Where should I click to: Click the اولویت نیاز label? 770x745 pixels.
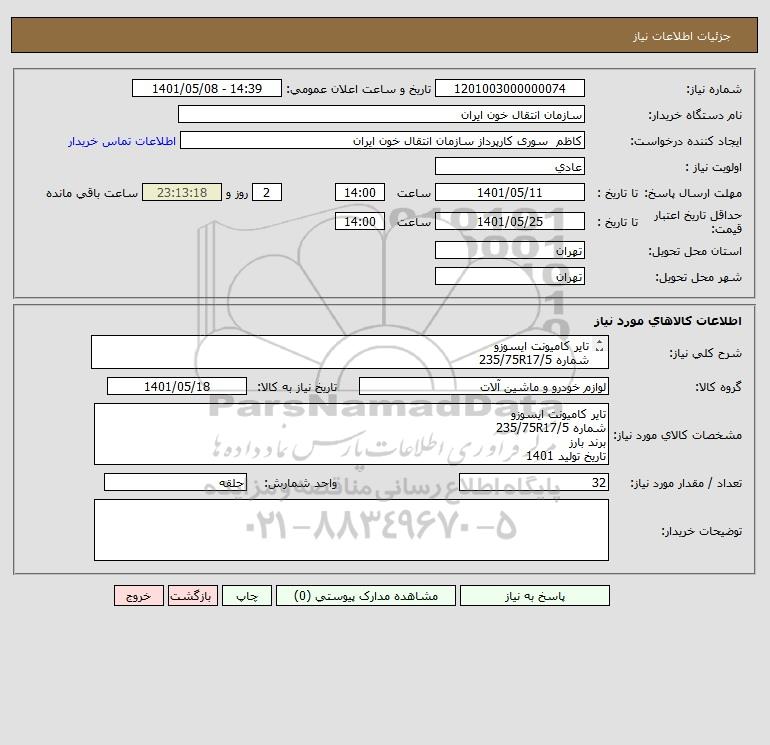click(x=714, y=167)
